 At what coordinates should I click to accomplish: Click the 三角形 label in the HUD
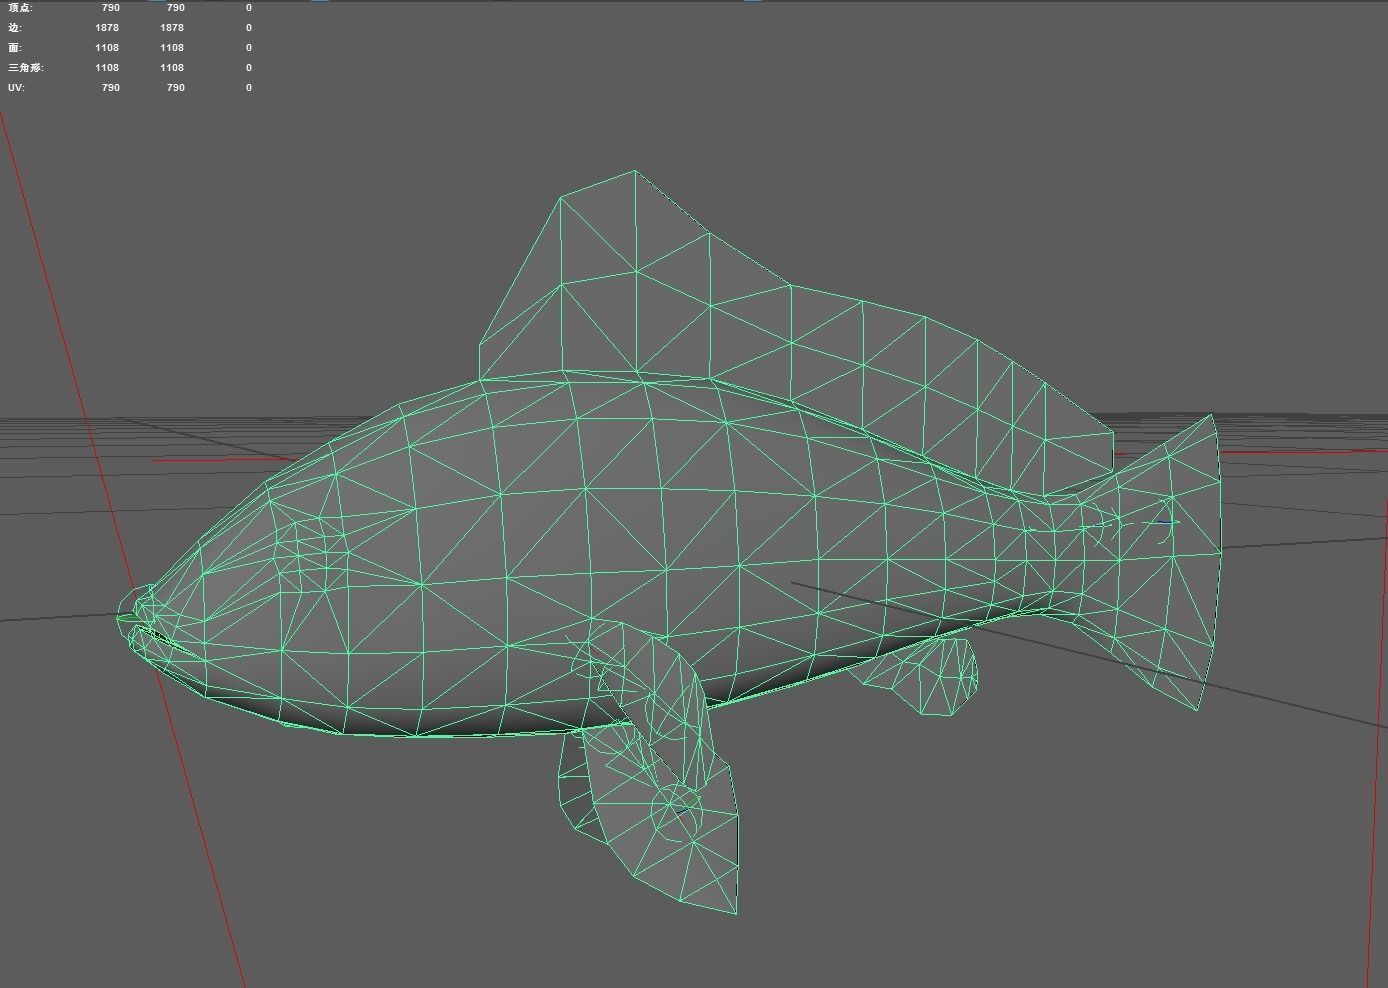26,67
